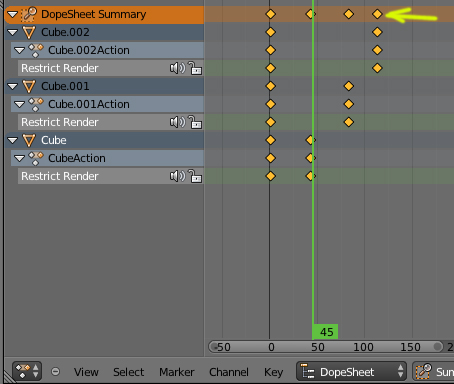454x384 pixels.
Task: Collapse the Cube.001Action group
Action: coord(20,104)
